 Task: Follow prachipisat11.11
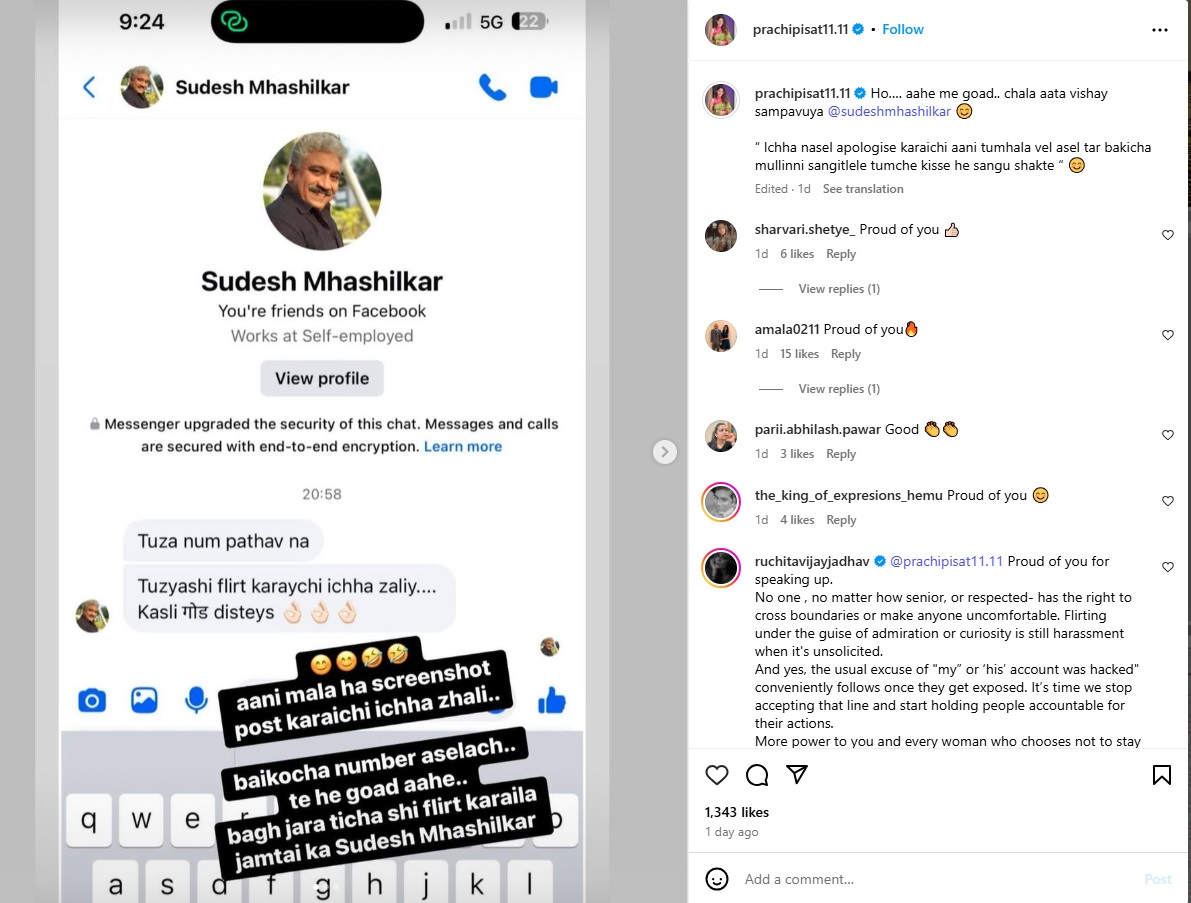902,30
